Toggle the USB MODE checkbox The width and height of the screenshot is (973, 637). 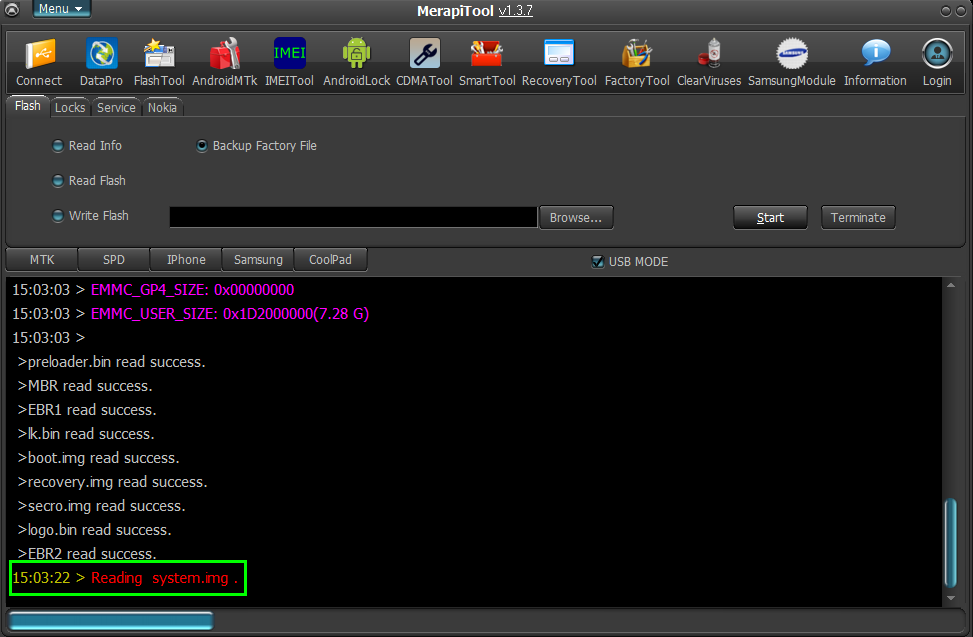click(x=598, y=262)
